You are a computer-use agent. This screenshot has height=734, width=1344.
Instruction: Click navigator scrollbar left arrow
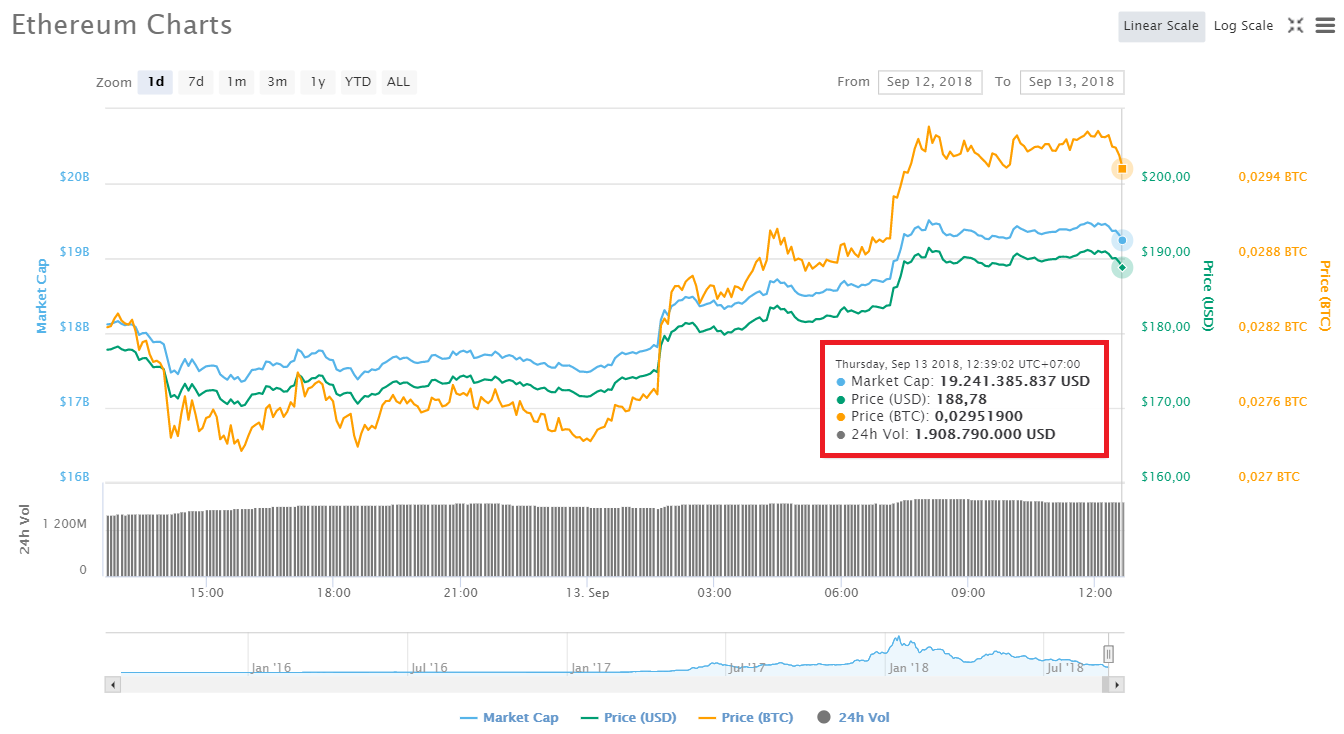click(x=113, y=685)
